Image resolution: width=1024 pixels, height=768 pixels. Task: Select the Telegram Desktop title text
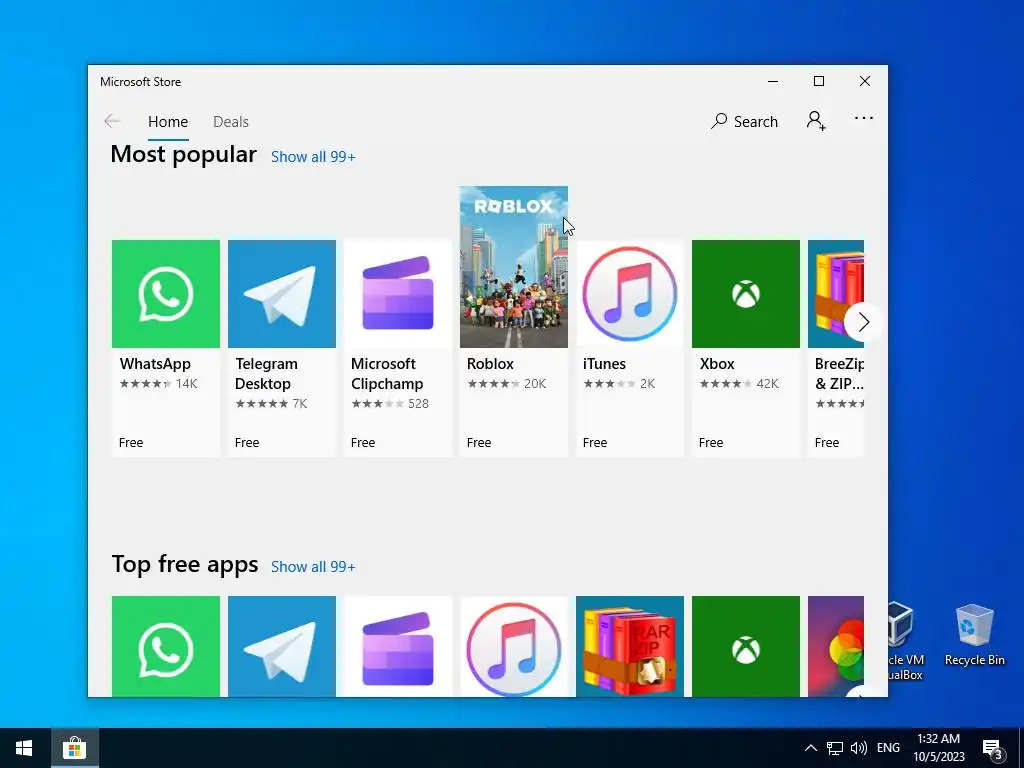click(x=266, y=374)
